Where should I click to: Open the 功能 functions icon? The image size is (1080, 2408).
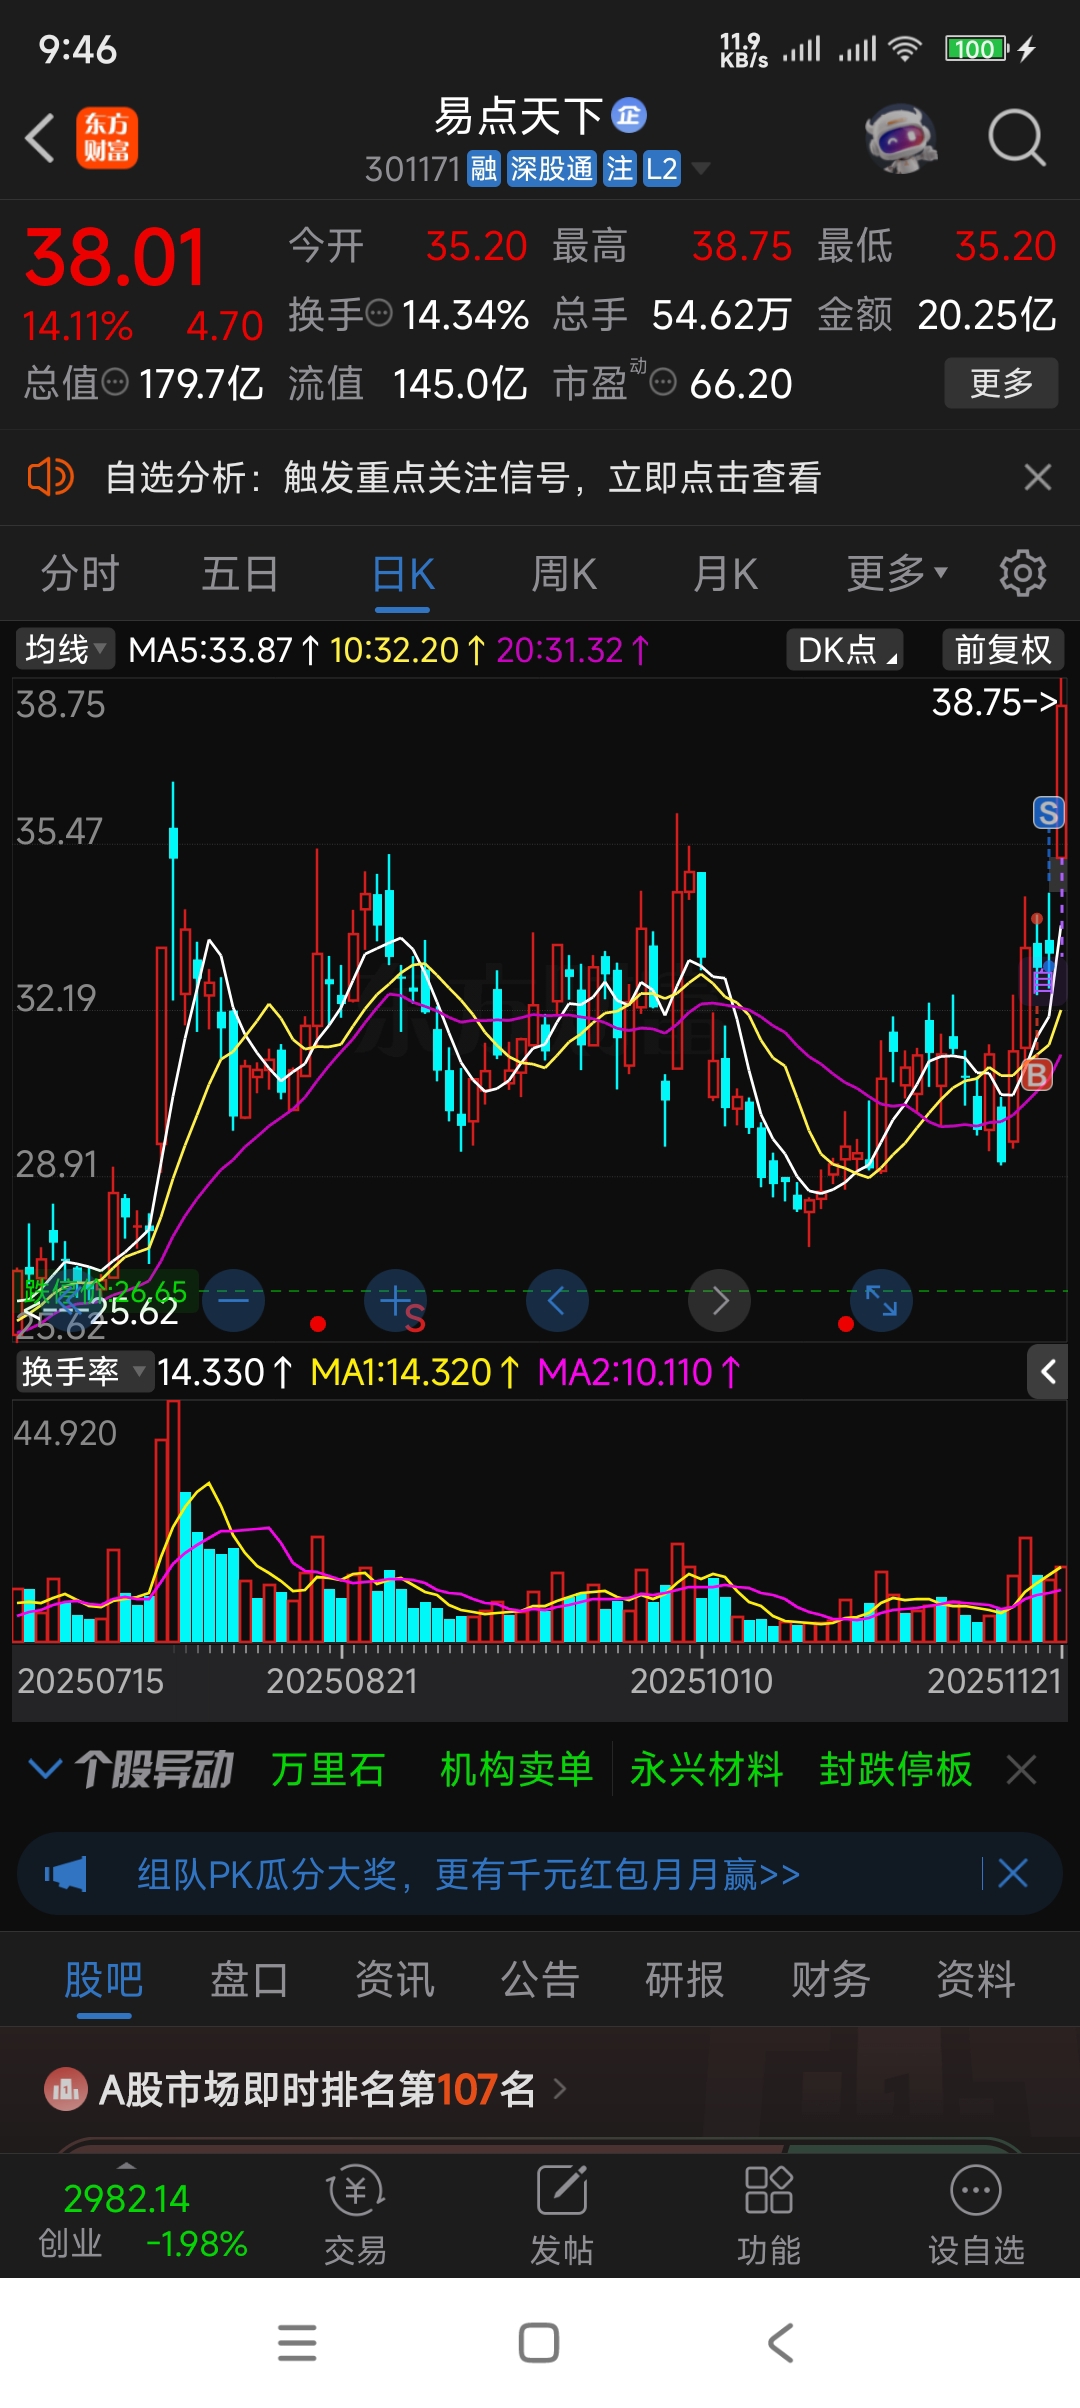(768, 2190)
